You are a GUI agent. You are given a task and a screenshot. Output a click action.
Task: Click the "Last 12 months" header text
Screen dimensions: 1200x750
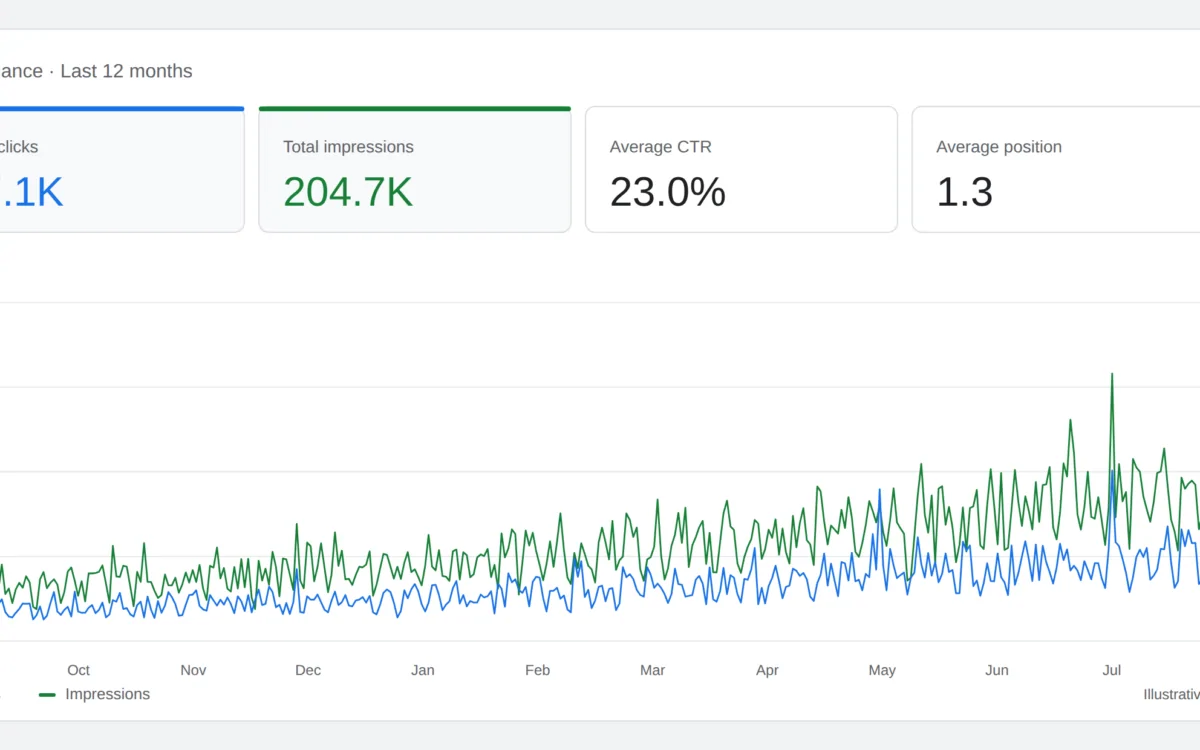pyautogui.click(x=126, y=71)
